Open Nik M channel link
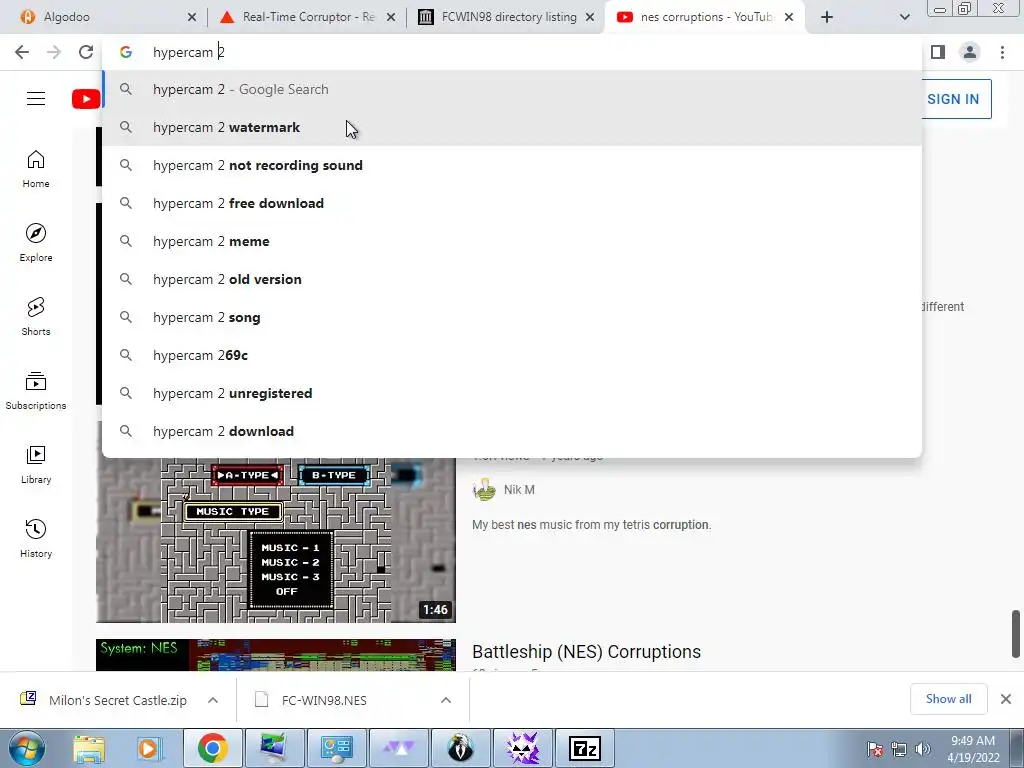 click(x=519, y=490)
